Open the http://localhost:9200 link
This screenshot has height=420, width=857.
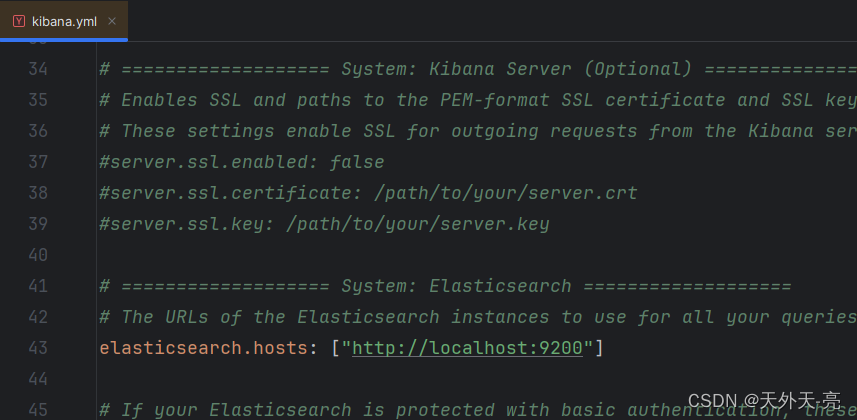(x=467, y=347)
